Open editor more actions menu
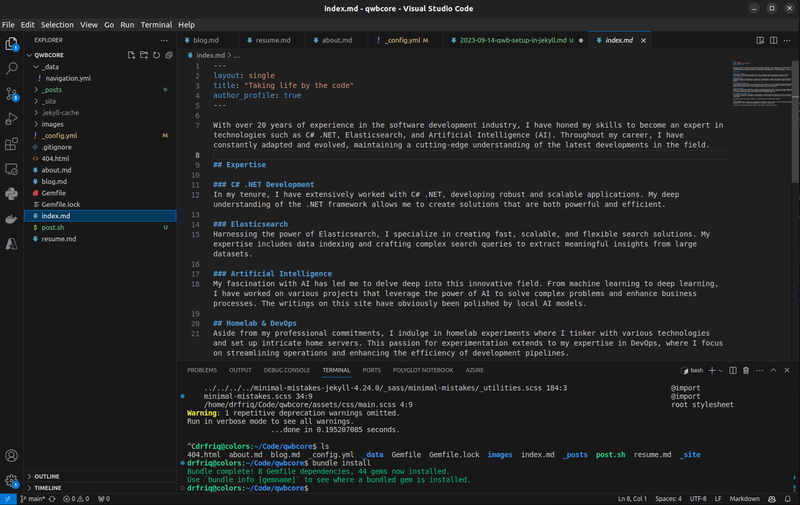 pos(787,40)
